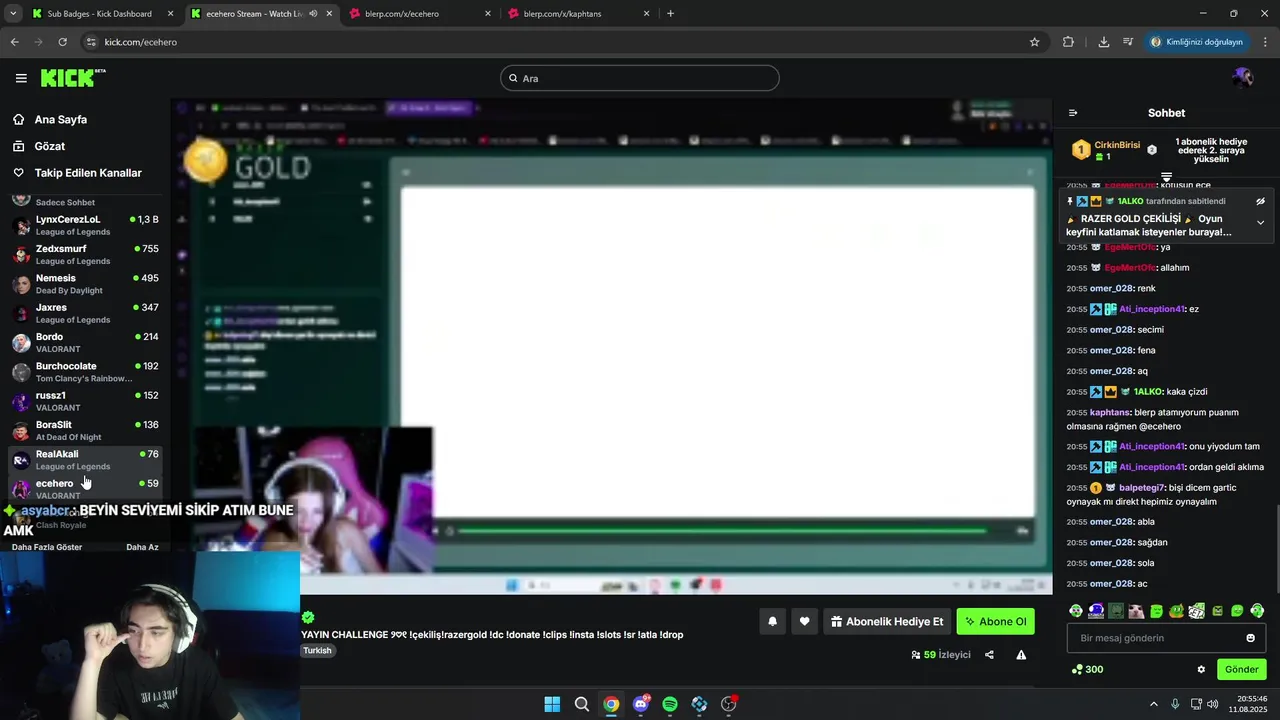Open browser downloads icon
1280x720 pixels.
pos(1103,42)
